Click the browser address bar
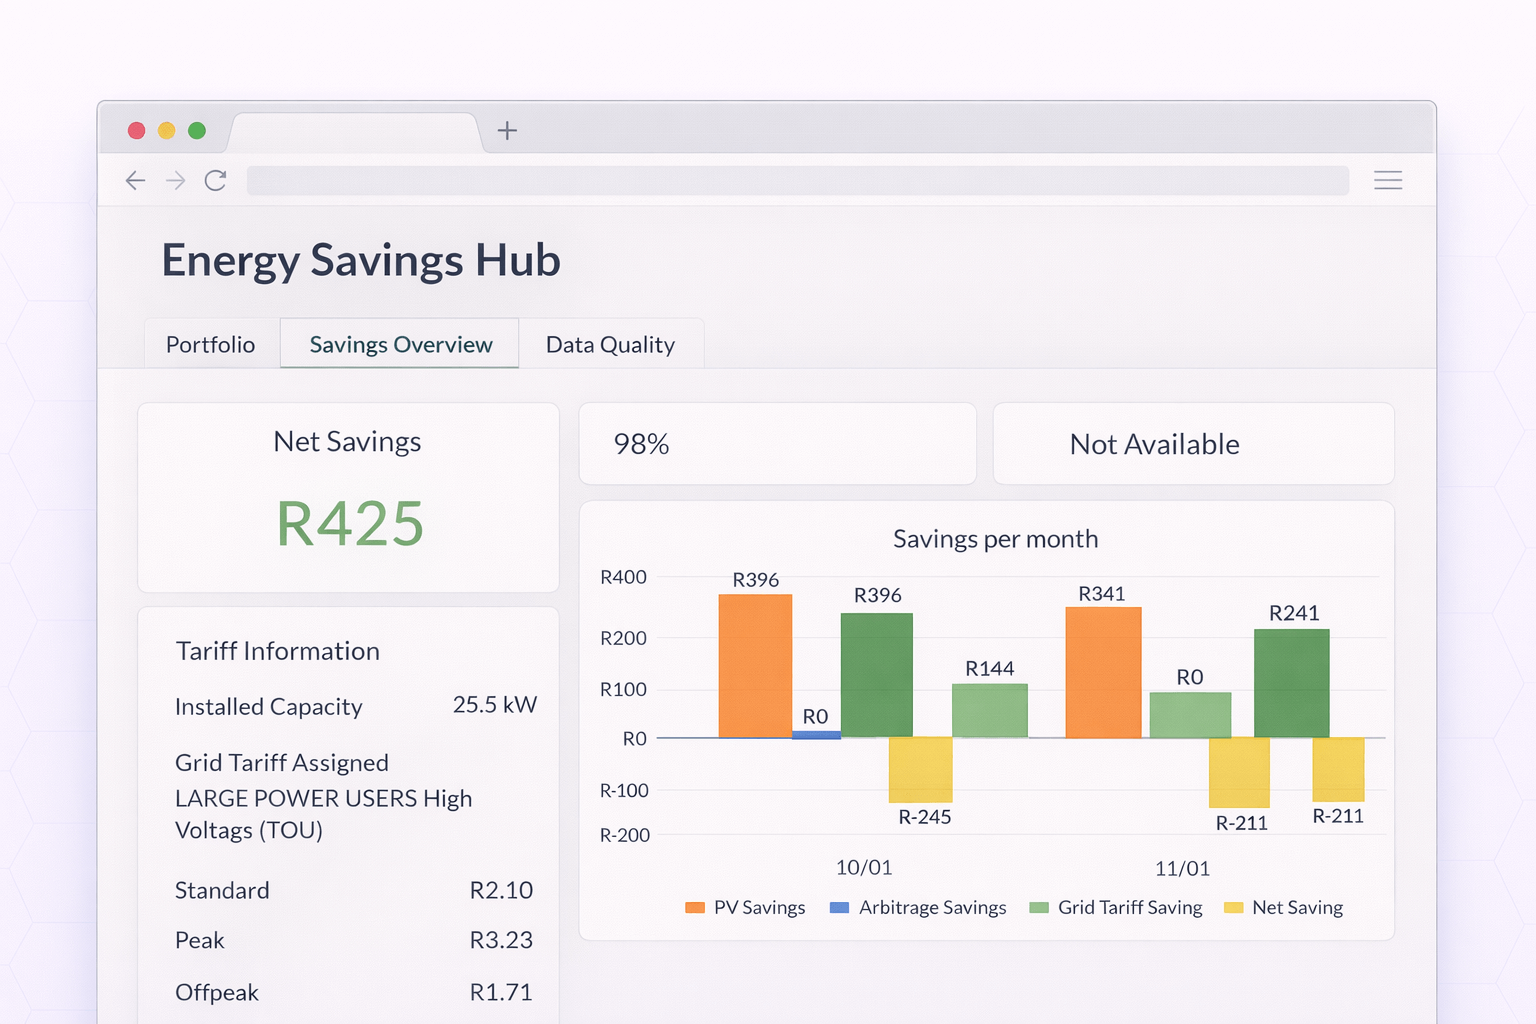The image size is (1536, 1024). click(797, 180)
